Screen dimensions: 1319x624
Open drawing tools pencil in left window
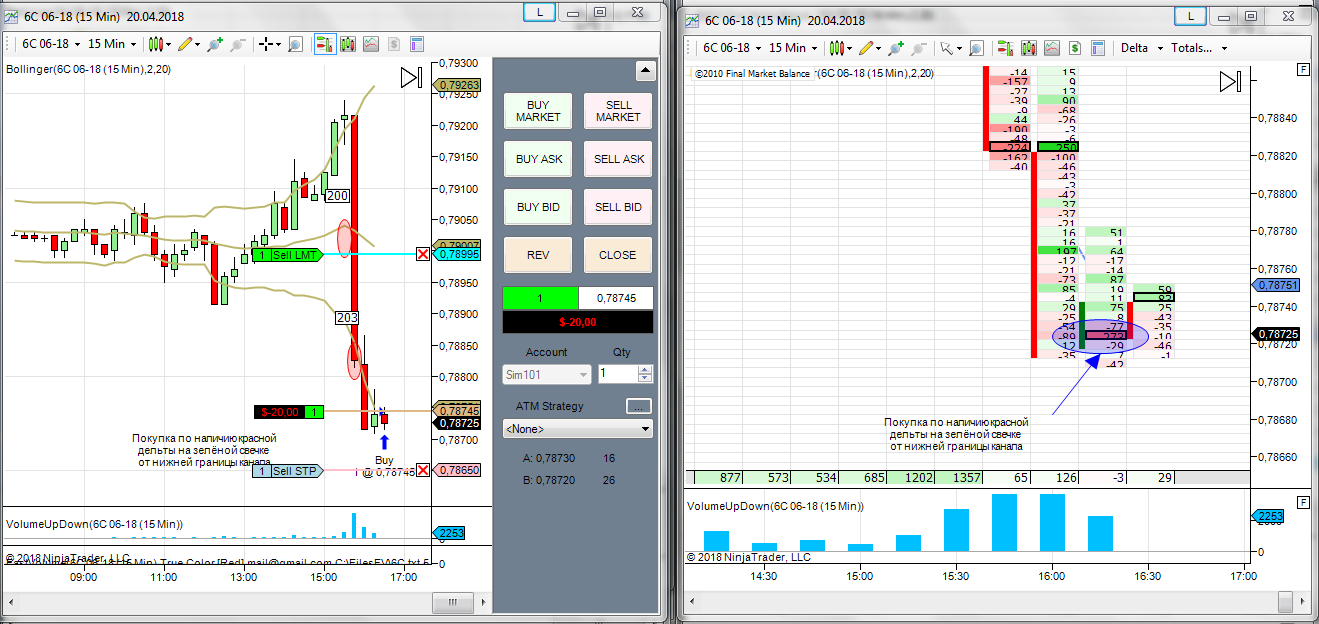coord(189,44)
